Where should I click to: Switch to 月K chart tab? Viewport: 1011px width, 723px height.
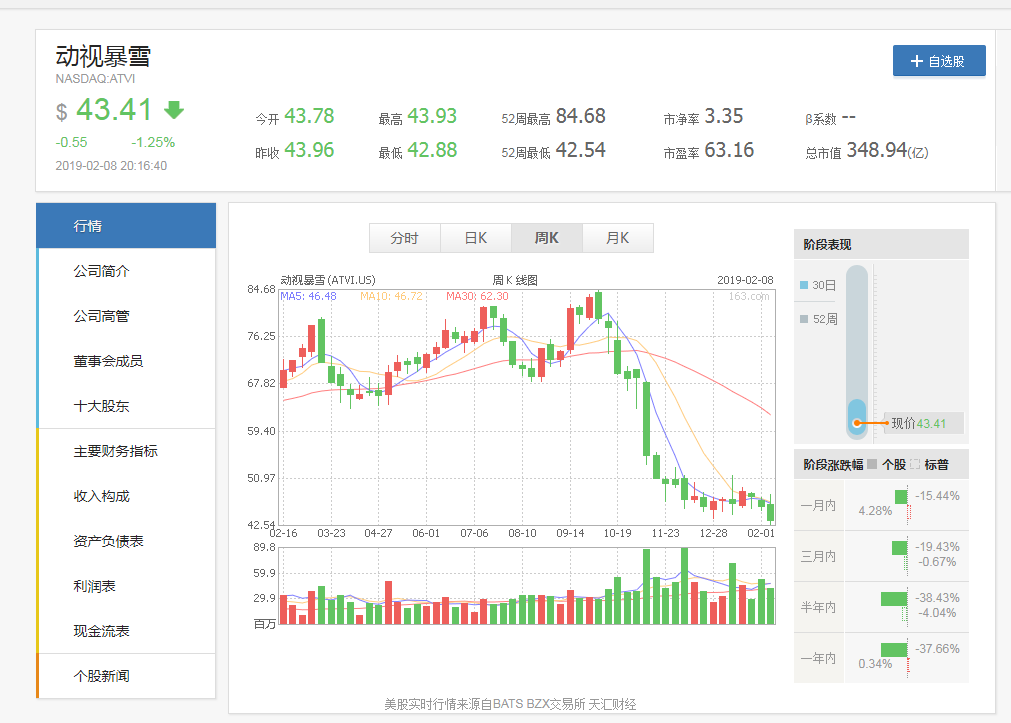[x=618, y=238]
